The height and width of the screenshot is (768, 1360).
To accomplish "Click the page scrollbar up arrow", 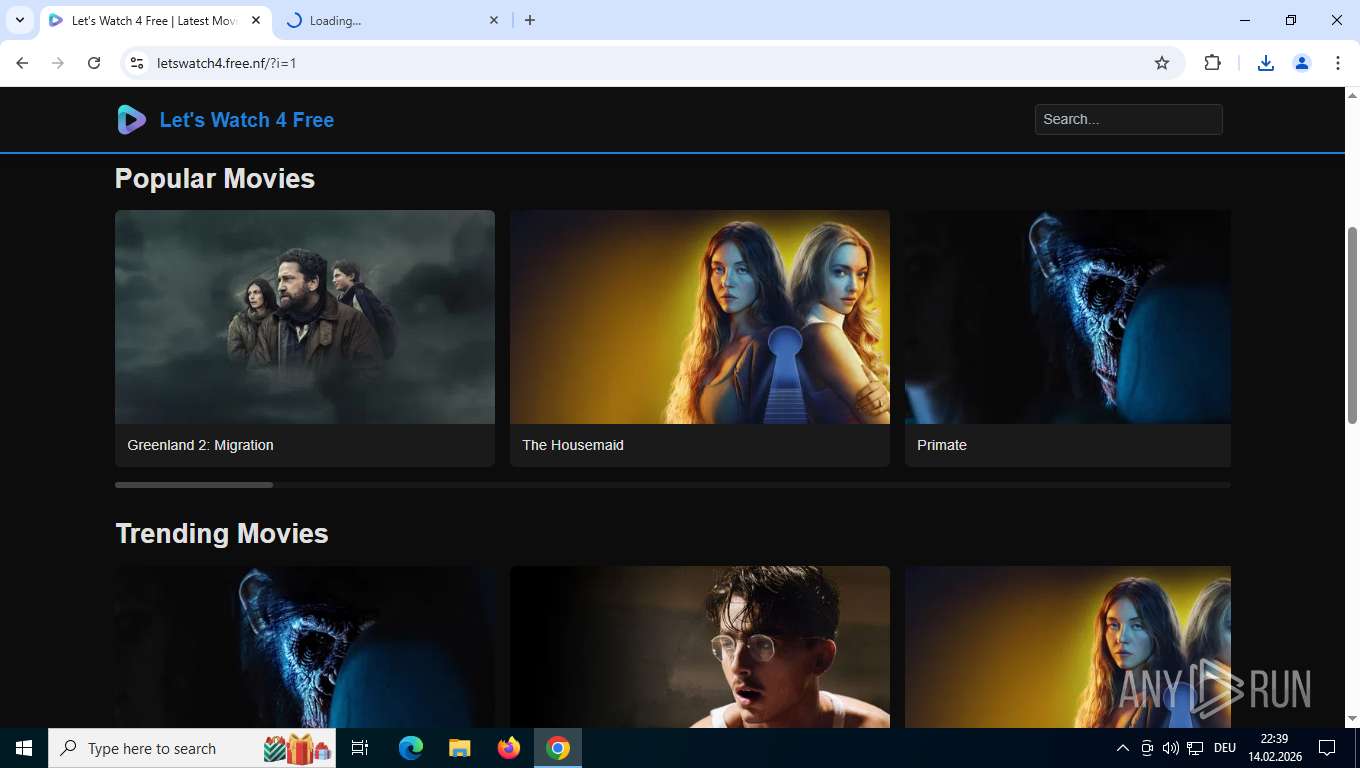I will [x=1352, y=95].
